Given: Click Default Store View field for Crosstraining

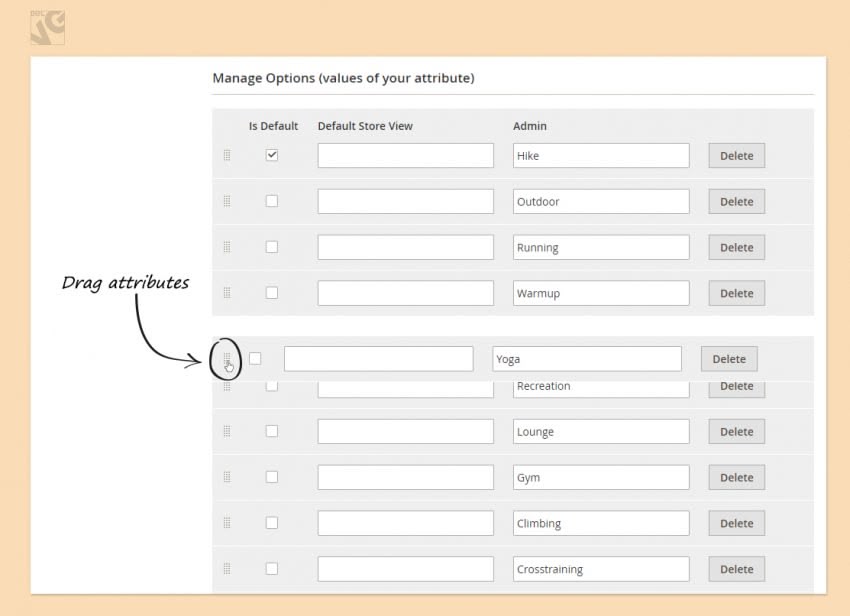Looking at the screenshot, I should click(x=405, y=569).
